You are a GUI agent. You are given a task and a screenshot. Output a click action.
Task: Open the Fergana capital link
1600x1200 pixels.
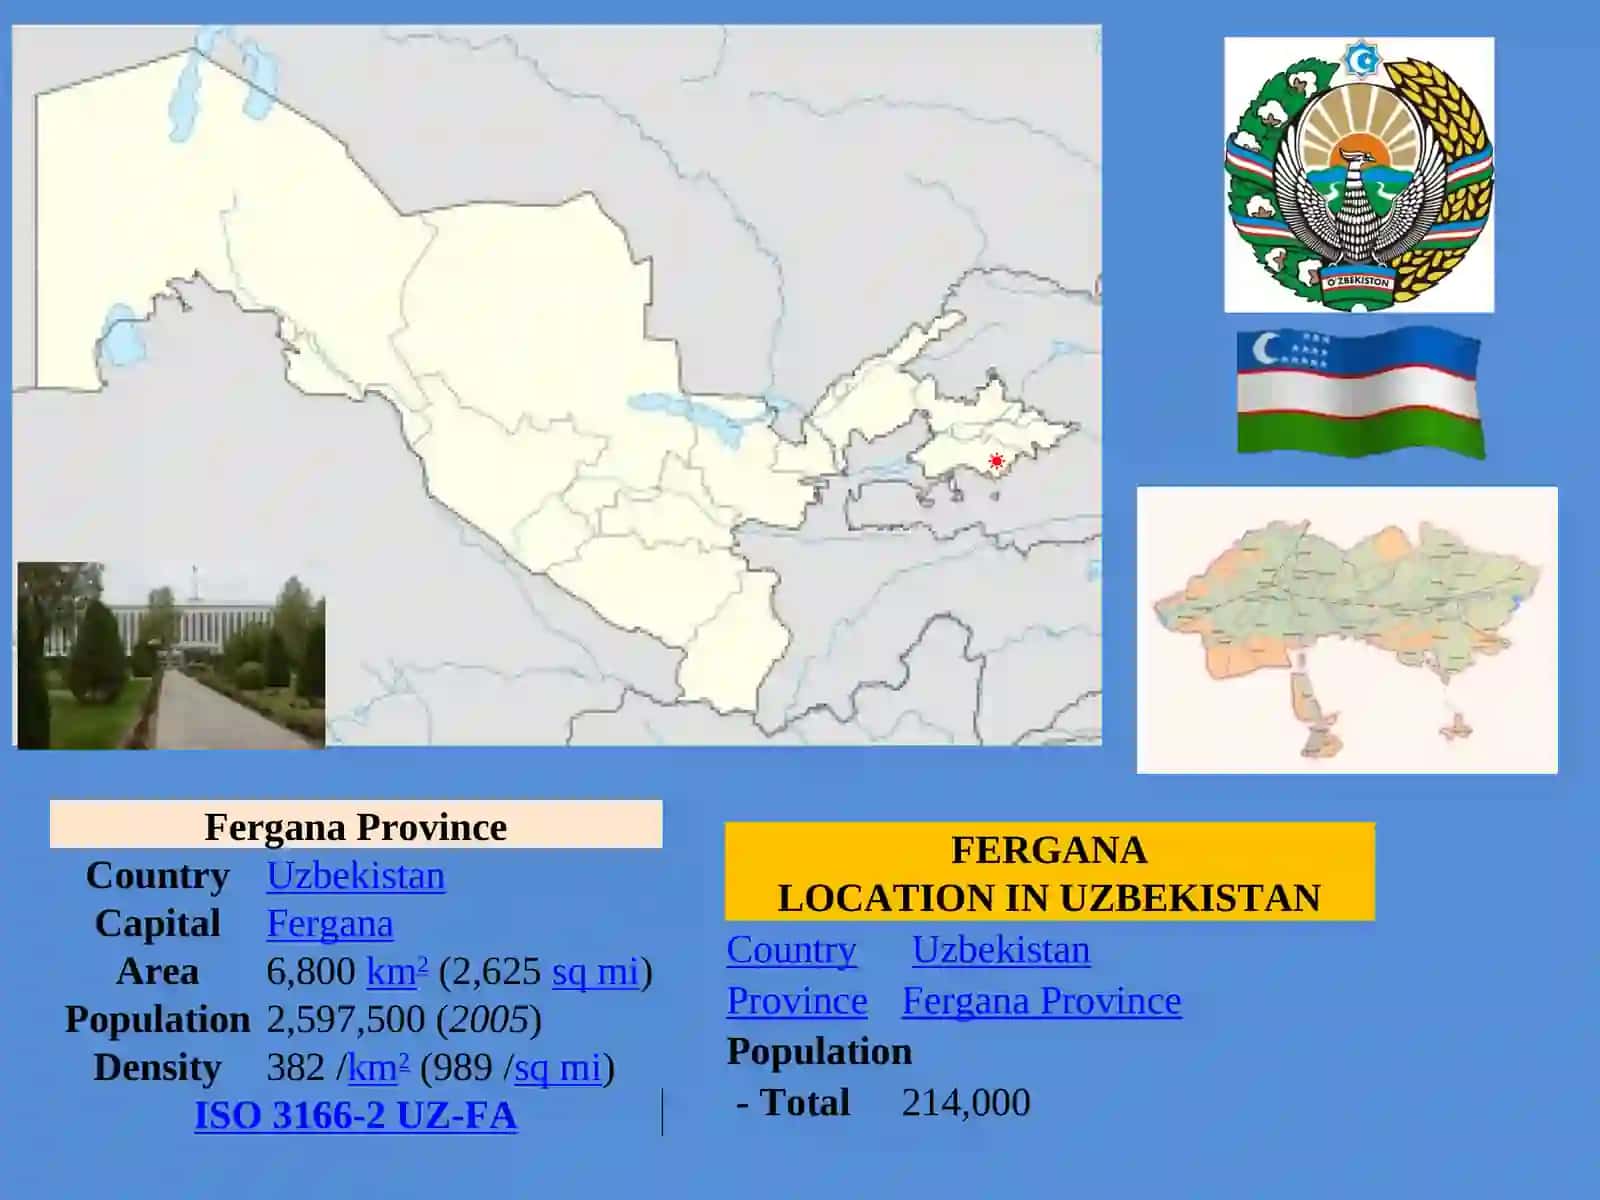point(329,924)
